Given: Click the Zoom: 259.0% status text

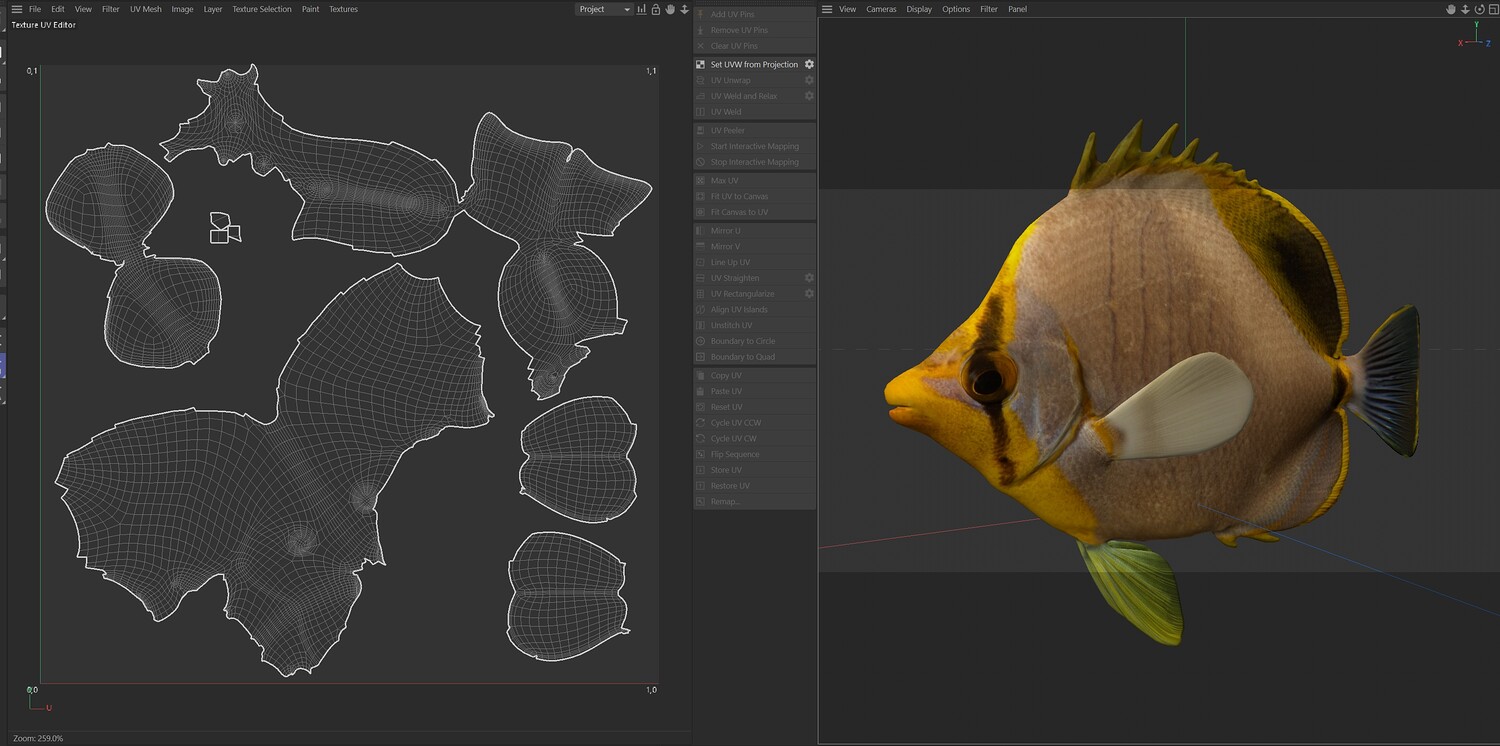Looking at the screenshot, I should [38, 738].
